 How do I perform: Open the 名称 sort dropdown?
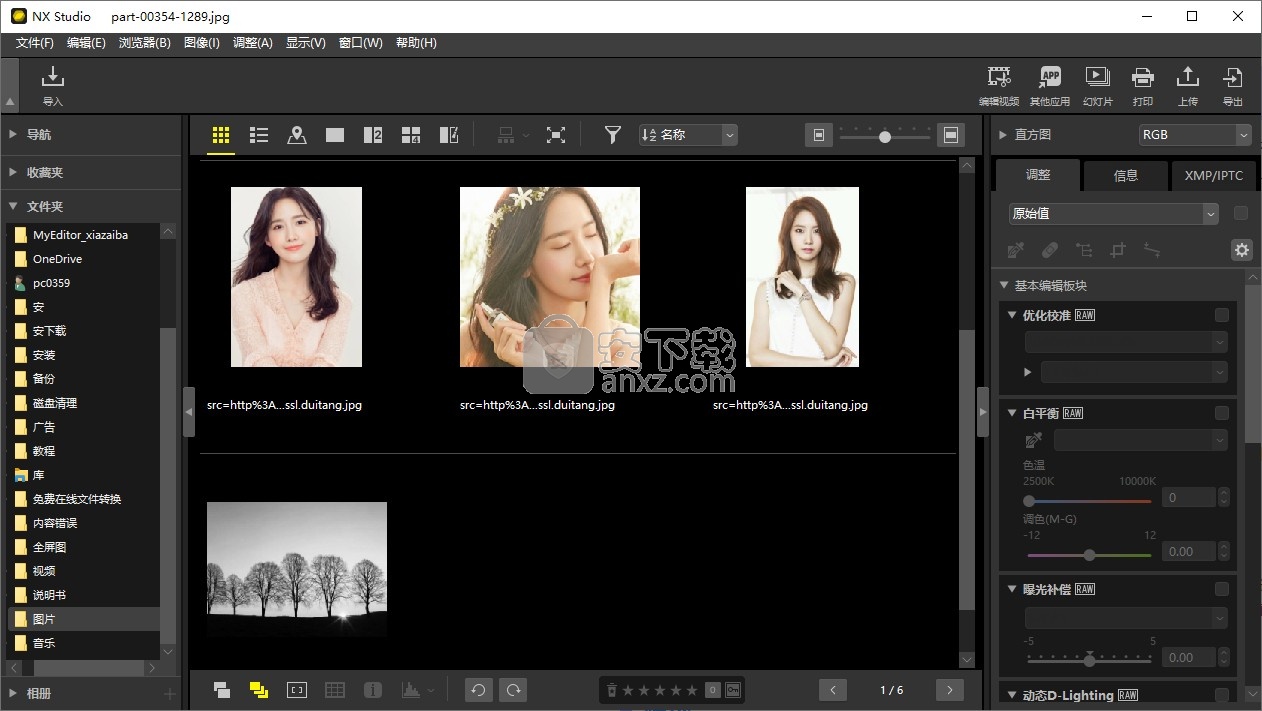(688, 135)
